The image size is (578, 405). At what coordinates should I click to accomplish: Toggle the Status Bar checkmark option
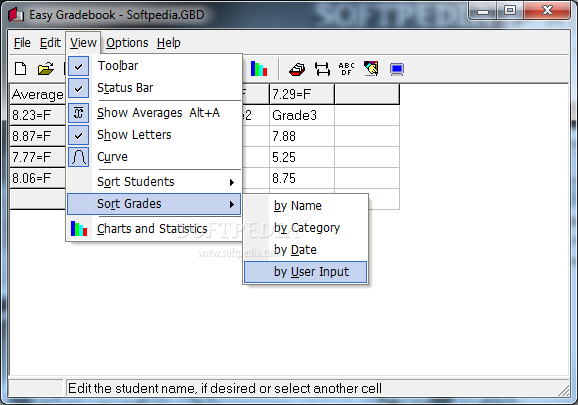click(x=79, y=88)
